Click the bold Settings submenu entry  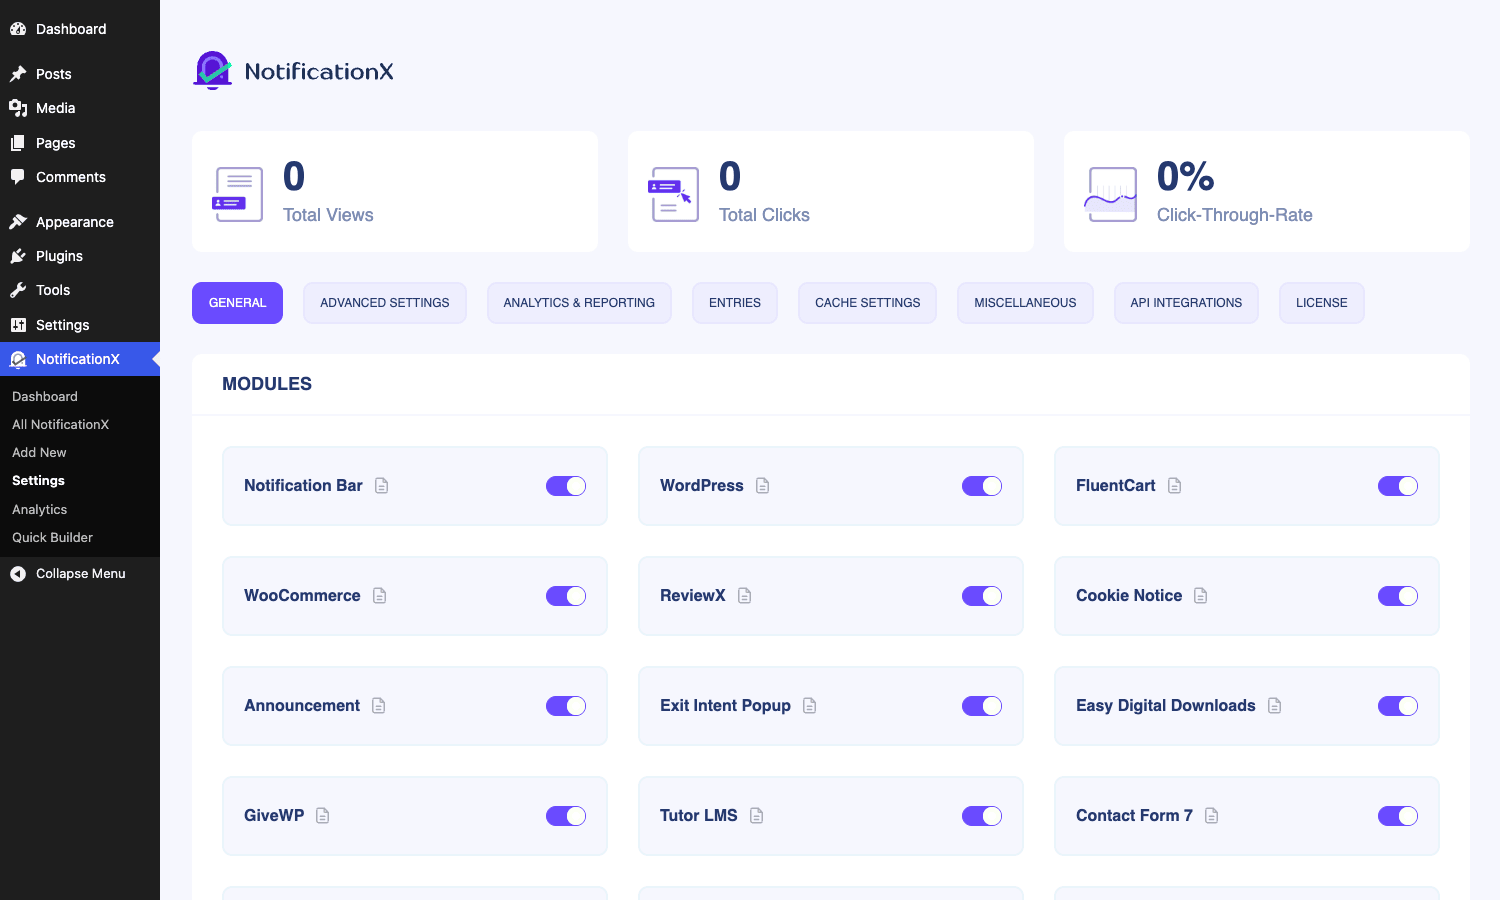(38, 481)
